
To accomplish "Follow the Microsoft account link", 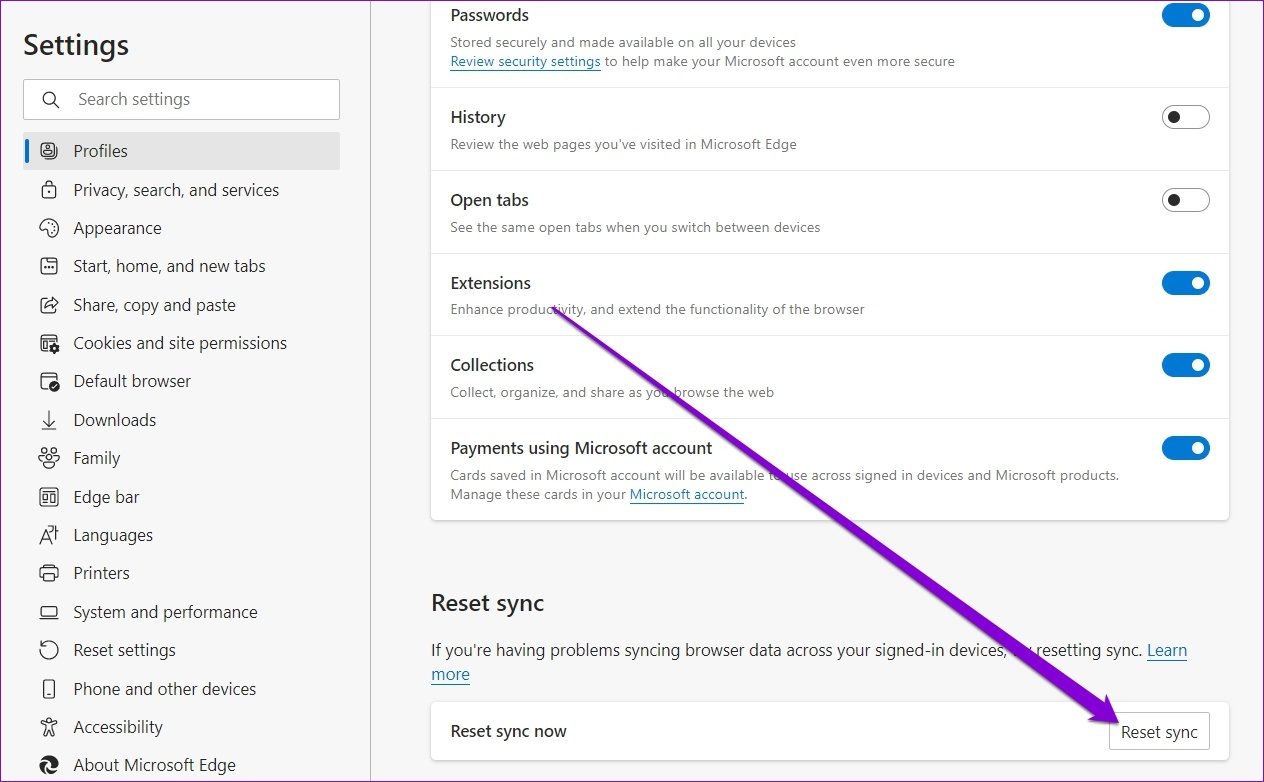I will point(687,494).
